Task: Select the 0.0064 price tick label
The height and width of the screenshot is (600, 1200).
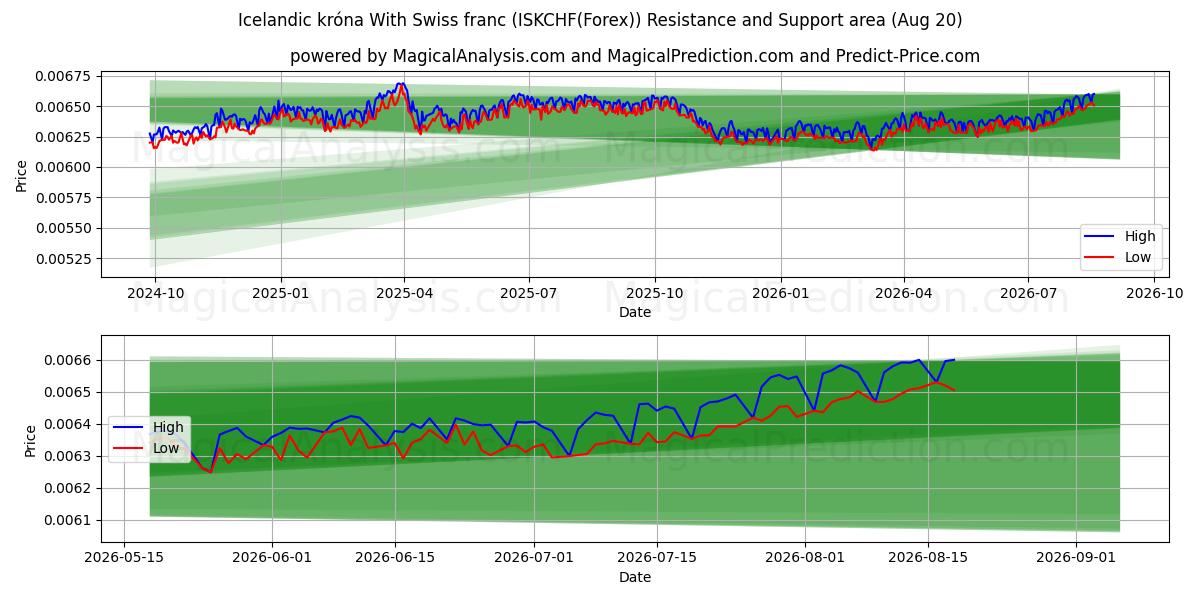Action: tap(66, 424)
